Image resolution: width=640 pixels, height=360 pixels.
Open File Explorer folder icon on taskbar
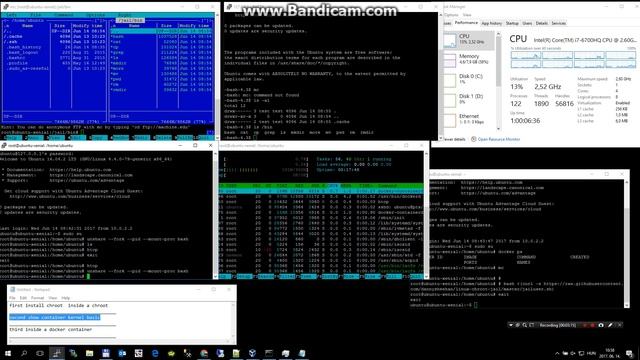89,353
